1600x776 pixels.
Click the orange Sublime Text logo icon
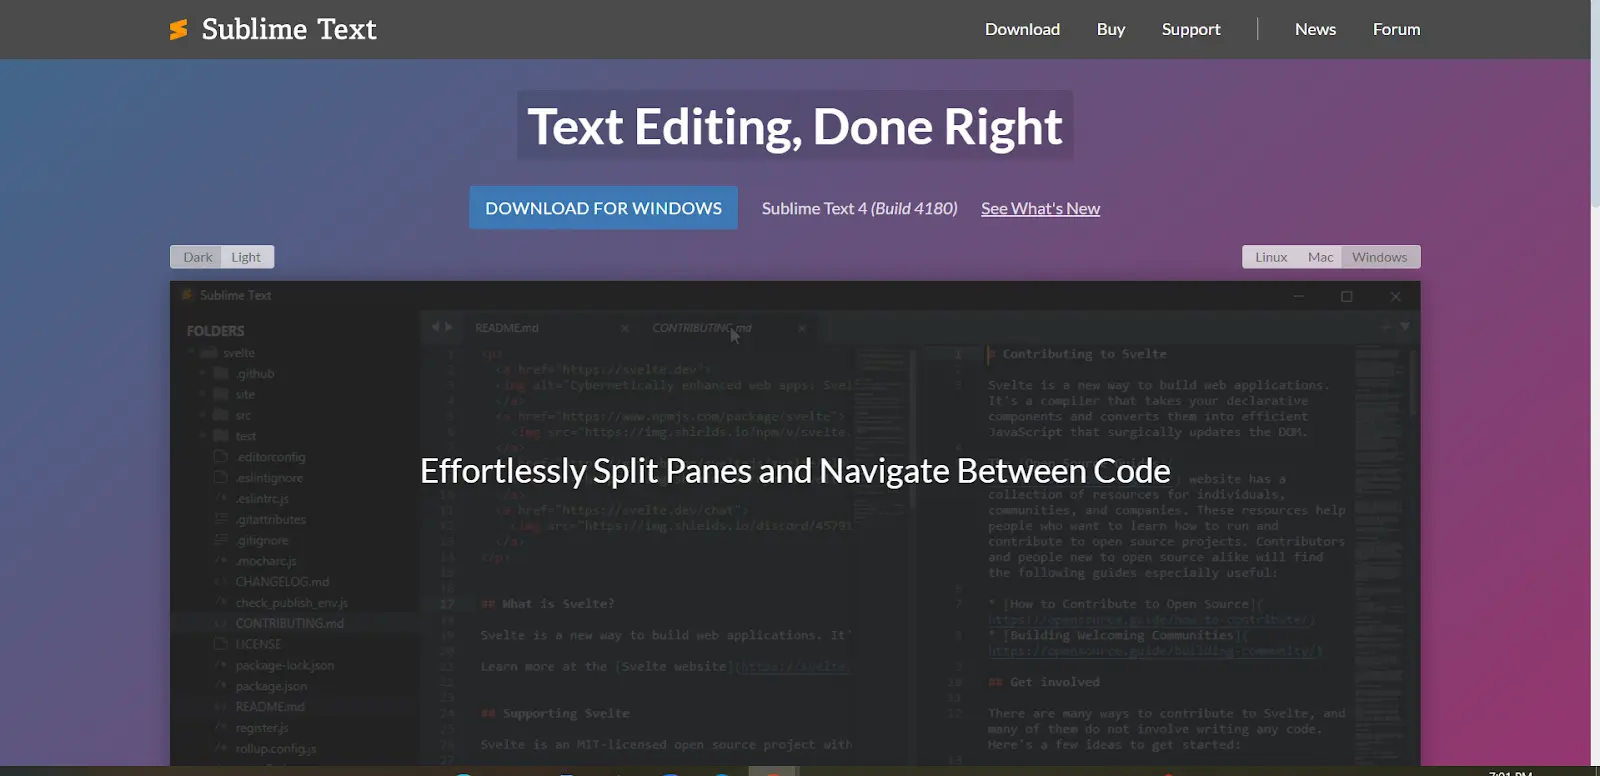point(179,30)
